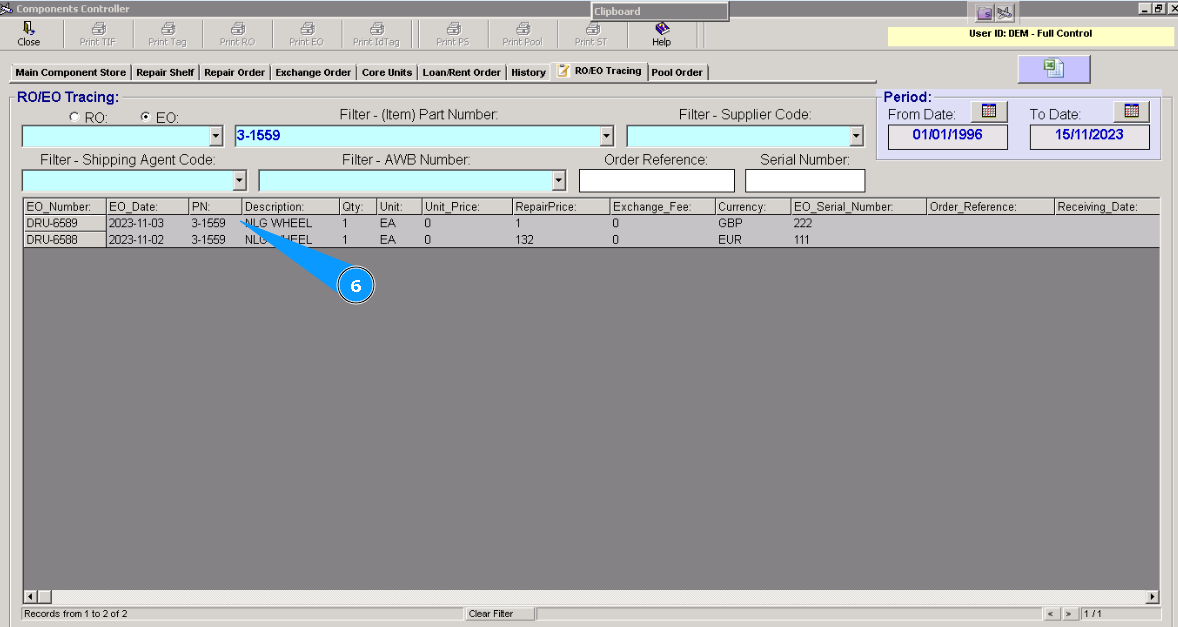Open To Date calendar picker icon
1178x627 pixels.
pyautogui.click(x=1131, y=111)
